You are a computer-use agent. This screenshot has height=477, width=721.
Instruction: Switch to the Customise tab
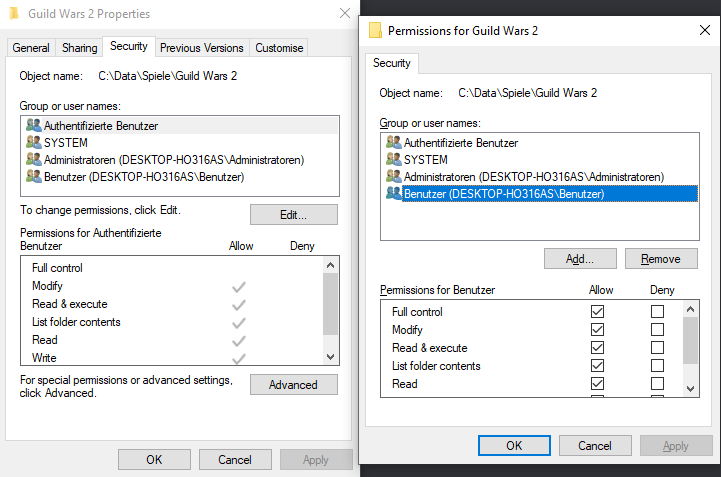tap(279, 48)
